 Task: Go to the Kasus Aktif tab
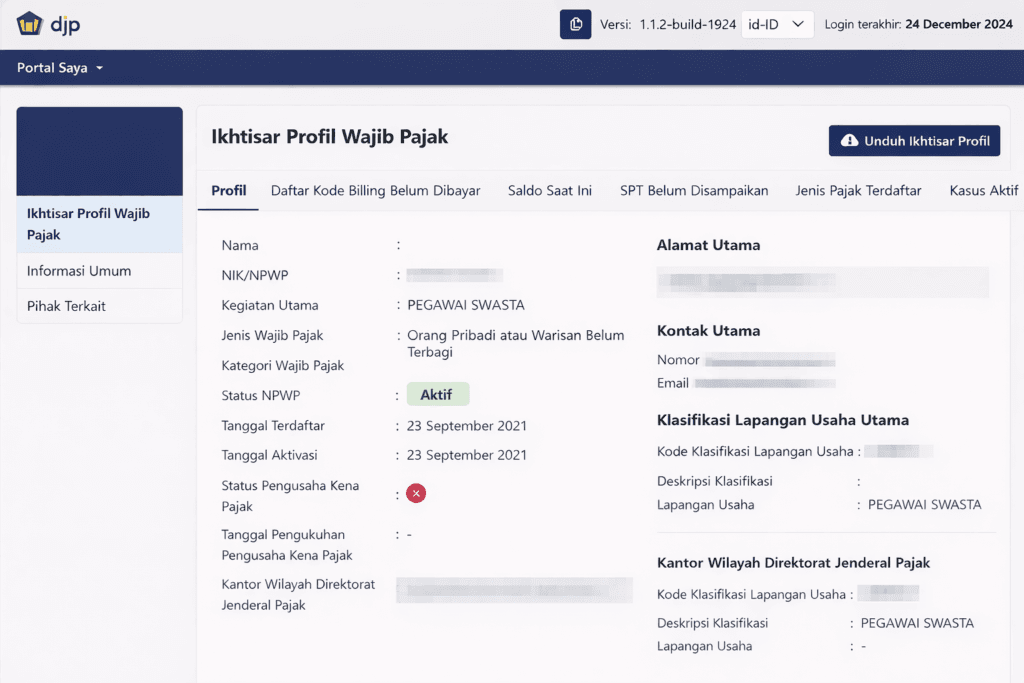coord(983,190)
